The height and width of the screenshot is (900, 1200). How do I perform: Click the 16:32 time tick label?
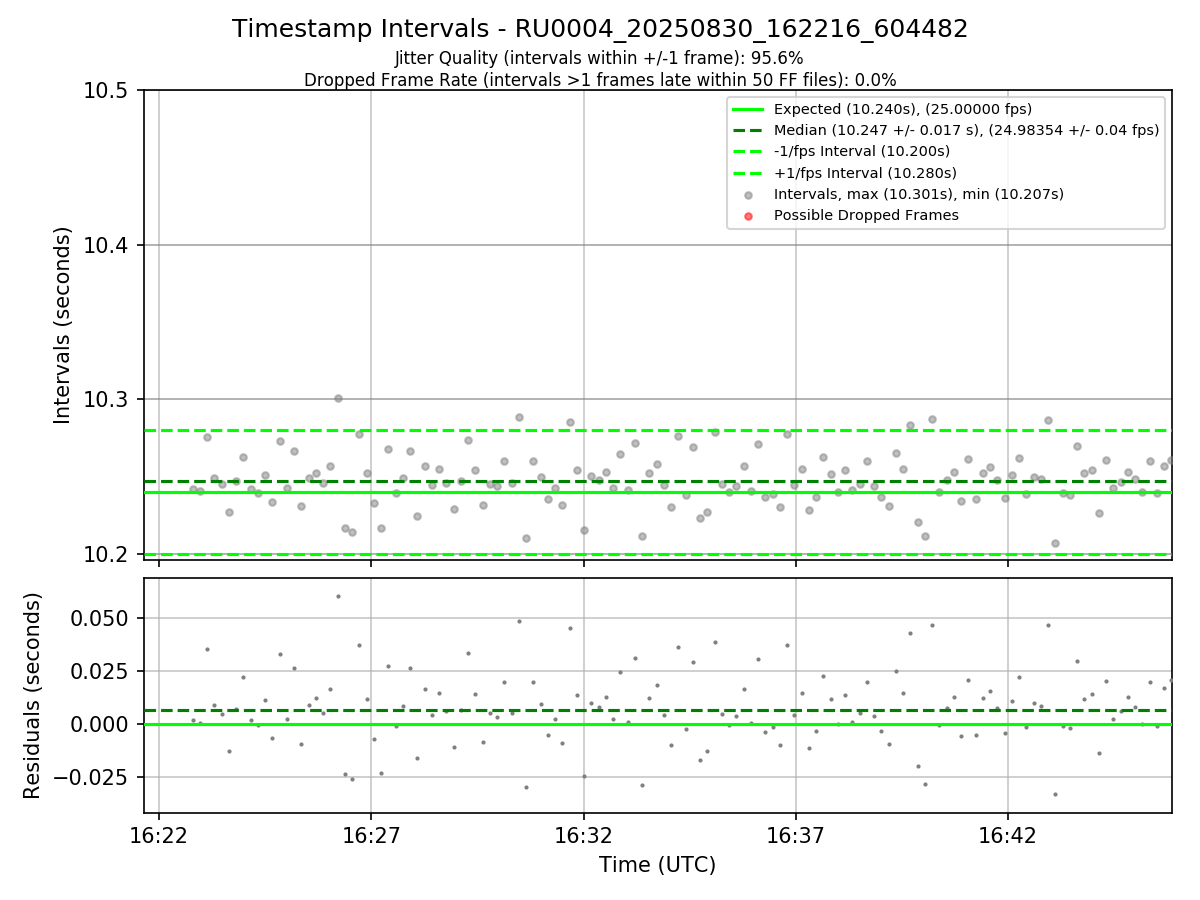[x=583, y=836]
